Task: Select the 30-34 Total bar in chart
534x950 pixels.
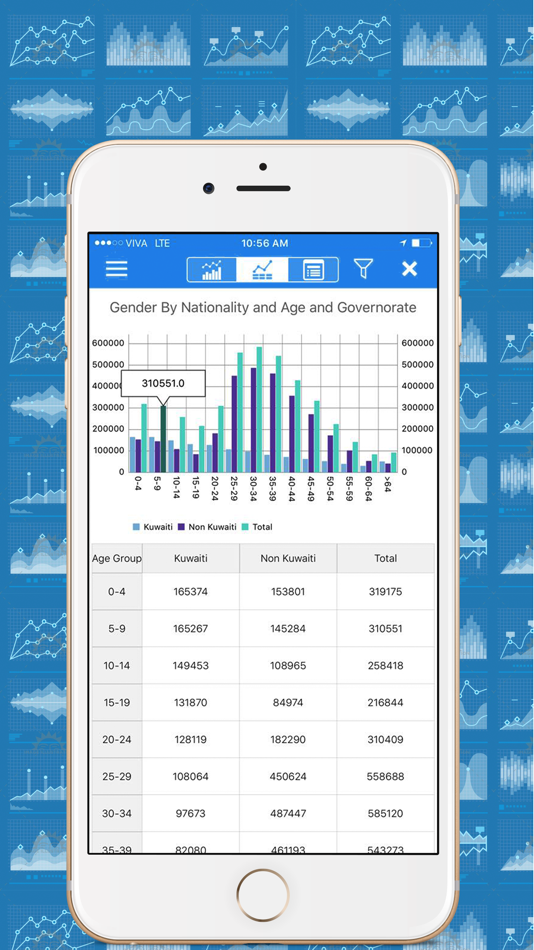Action: [259, 410]
